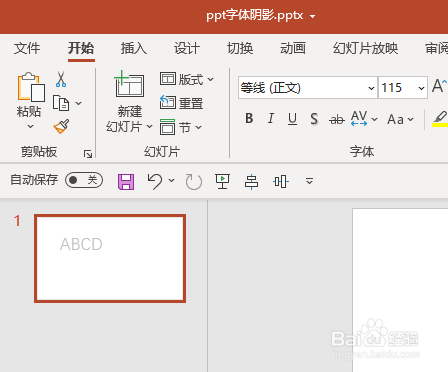This screenshot has width=448, height=372.
Task: Switch to the 设计 tab
Action: point(187,49)
